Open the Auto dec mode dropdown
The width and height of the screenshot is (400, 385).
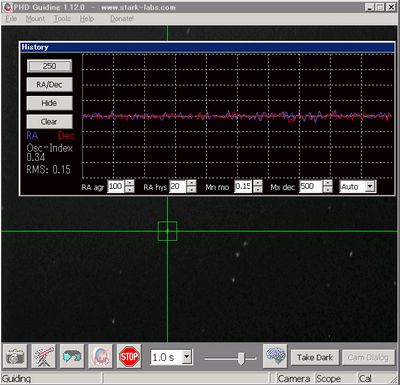tap(370, 187)
